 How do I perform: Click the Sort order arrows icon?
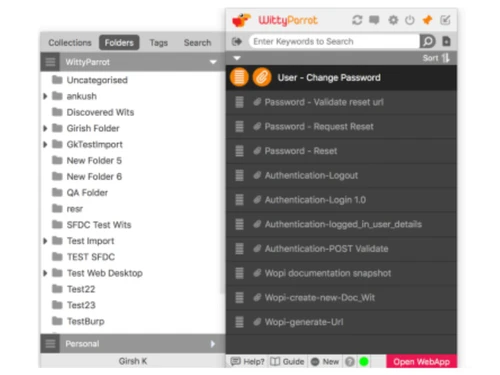pos(446,58)
